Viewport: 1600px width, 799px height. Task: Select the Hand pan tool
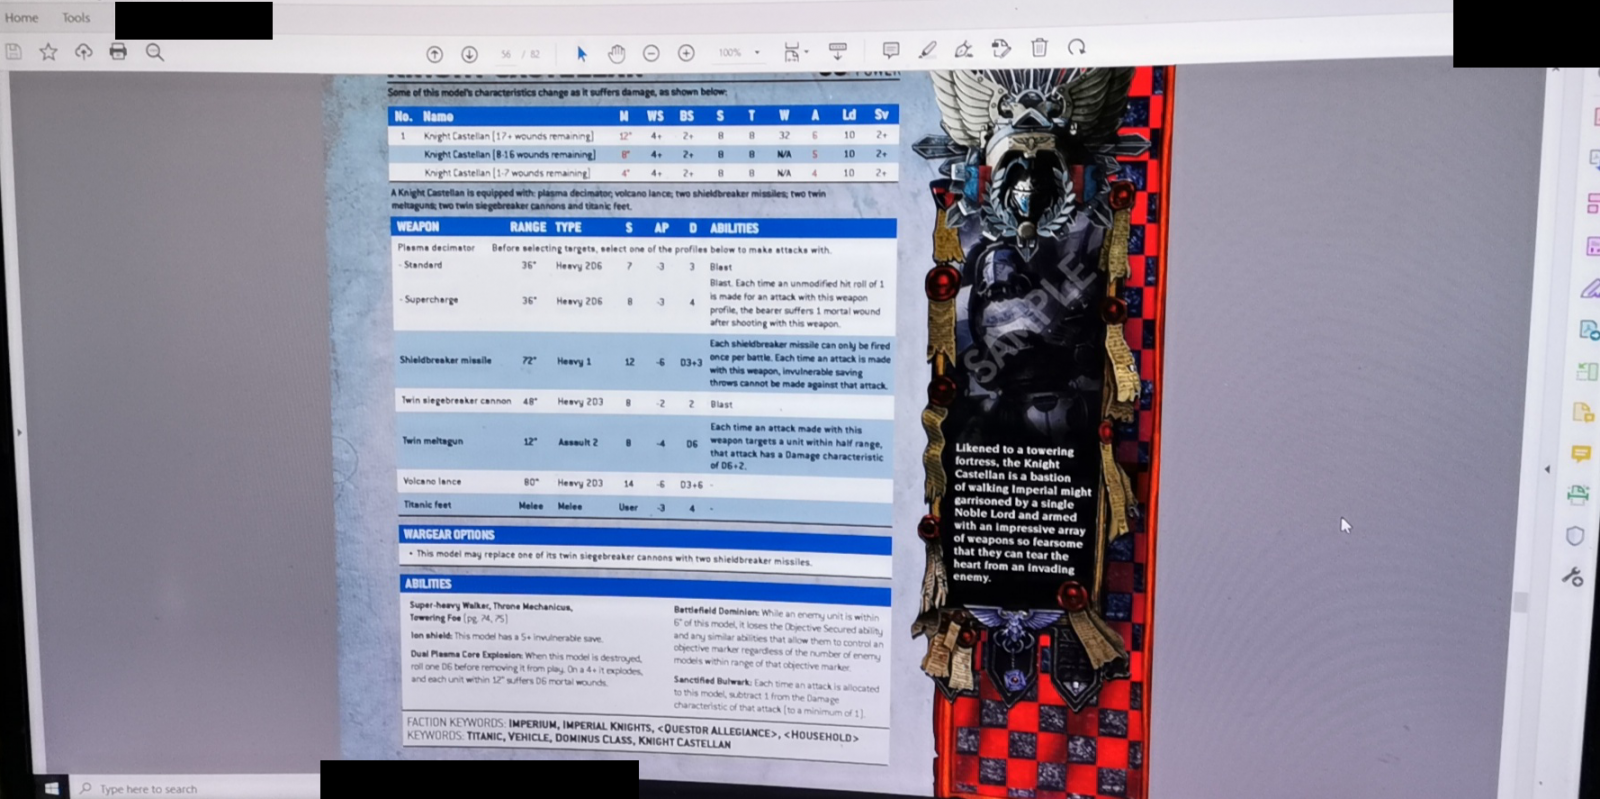point(616,53)
